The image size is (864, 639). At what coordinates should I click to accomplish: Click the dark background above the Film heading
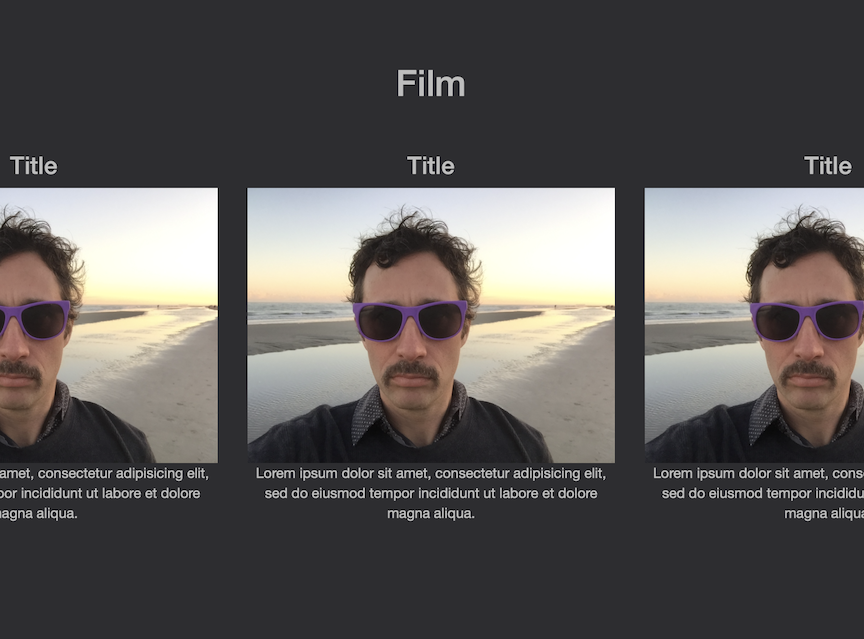click(x=430, y=25)
